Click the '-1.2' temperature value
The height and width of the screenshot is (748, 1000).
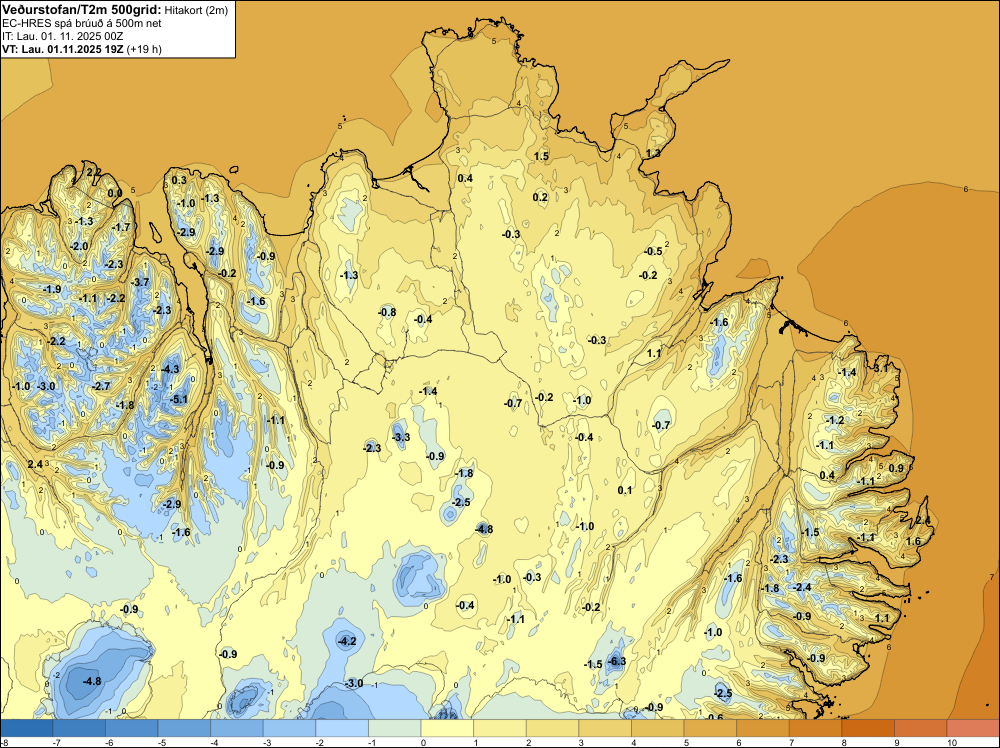pyautogui.click(x=835, y=420)
